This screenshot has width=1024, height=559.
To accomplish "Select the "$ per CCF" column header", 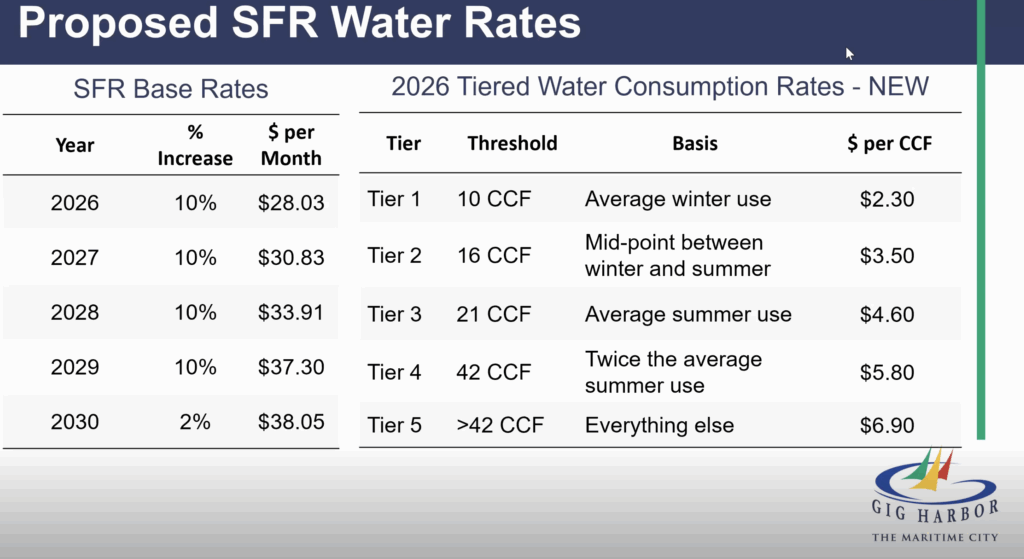I will pyautogui.click(x=889, y=143).
